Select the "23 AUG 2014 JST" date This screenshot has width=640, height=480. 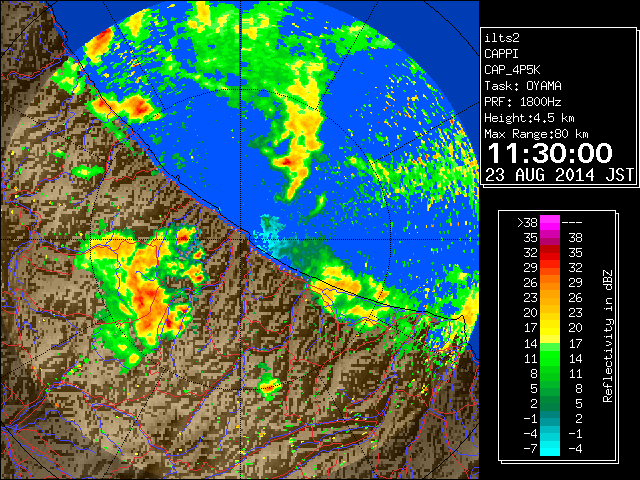pyautogui.click(x=559, y=175)
